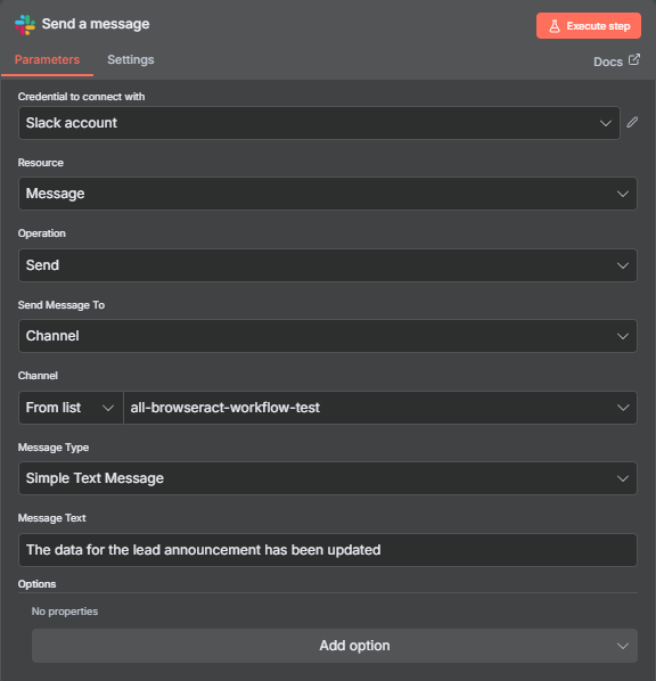Expand the Message Type dropdown

pyautogui.click(x=327, y=478)
